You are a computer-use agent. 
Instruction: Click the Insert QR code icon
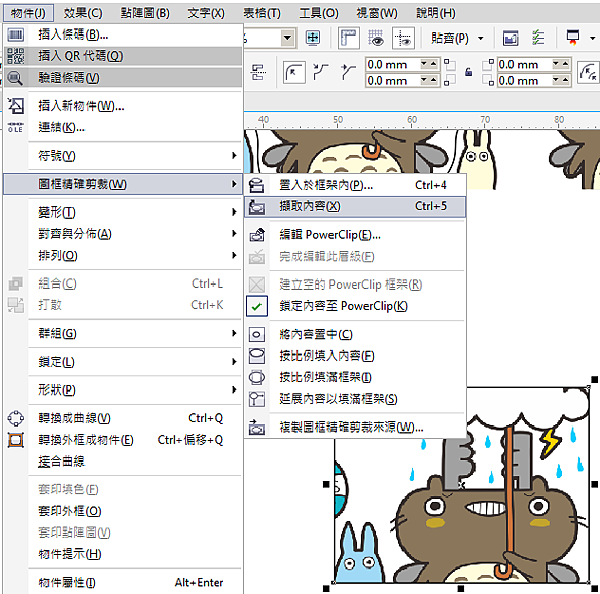[16, 56]
